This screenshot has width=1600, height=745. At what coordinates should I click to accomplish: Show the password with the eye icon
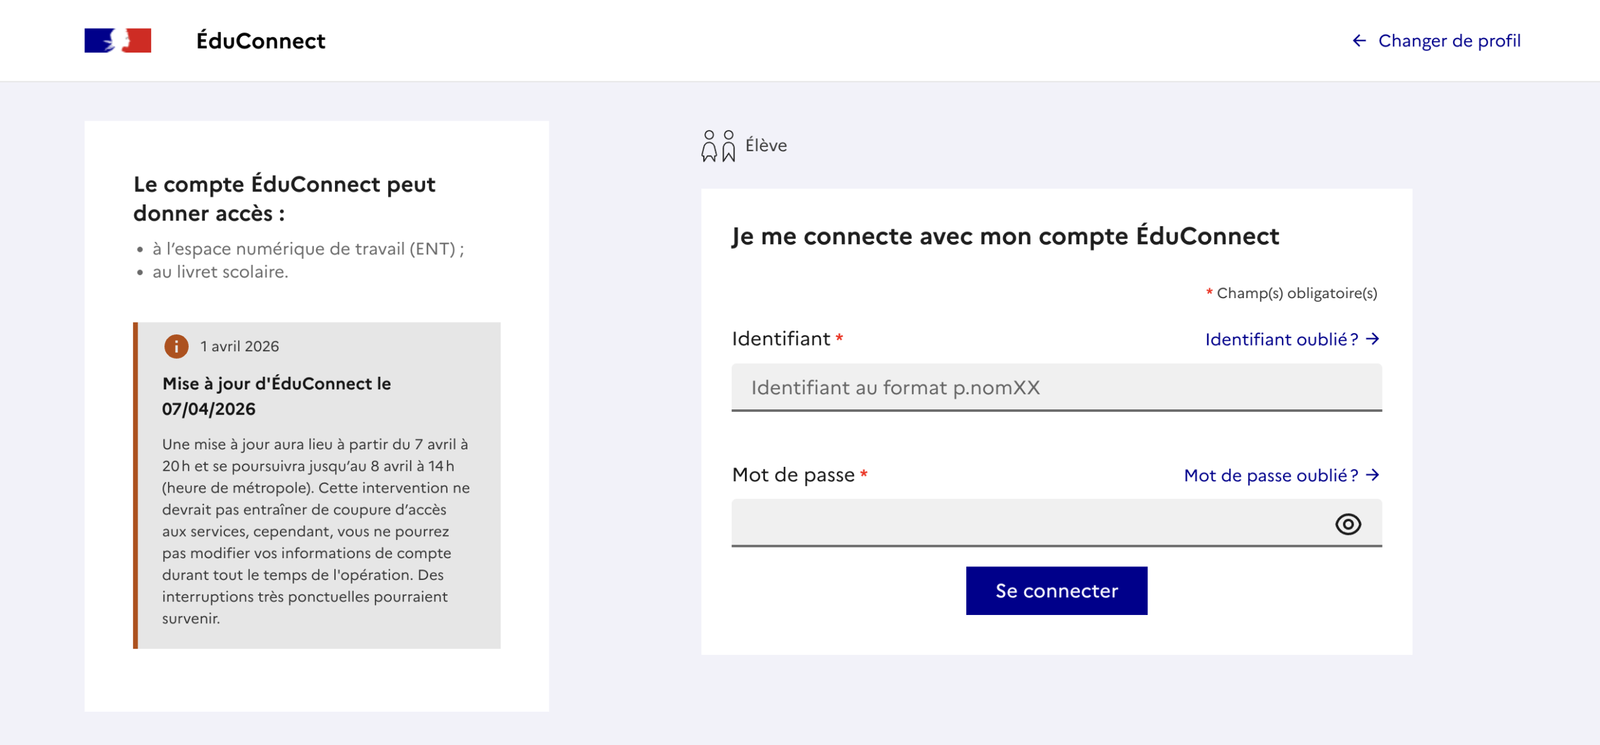(x=1347, y=524)
